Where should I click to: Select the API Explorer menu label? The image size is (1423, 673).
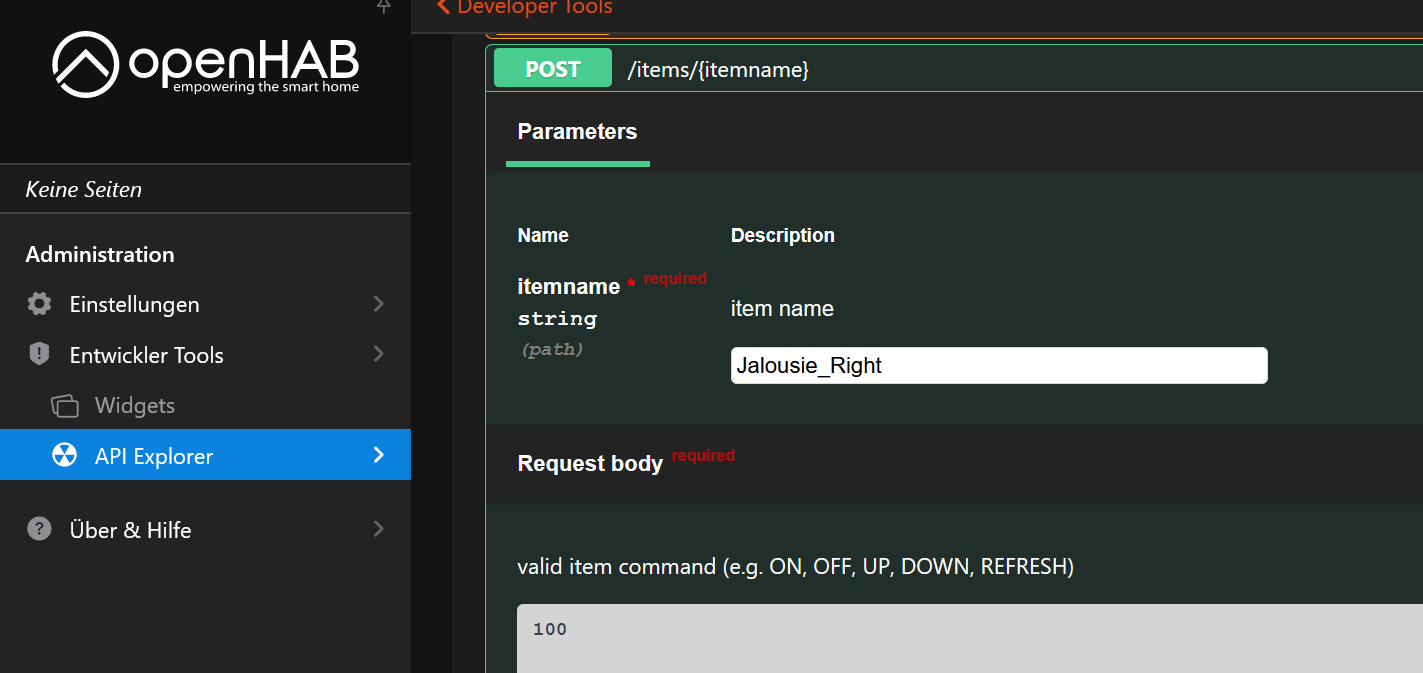[x=154, y=456]
